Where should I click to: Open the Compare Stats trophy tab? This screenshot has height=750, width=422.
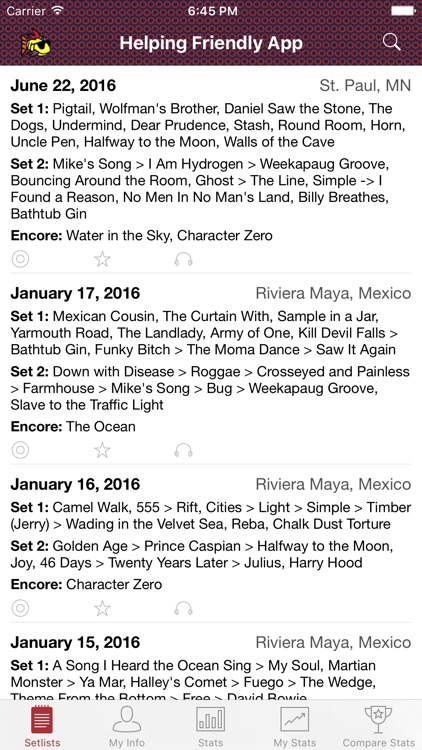click(x=378, y=726)
